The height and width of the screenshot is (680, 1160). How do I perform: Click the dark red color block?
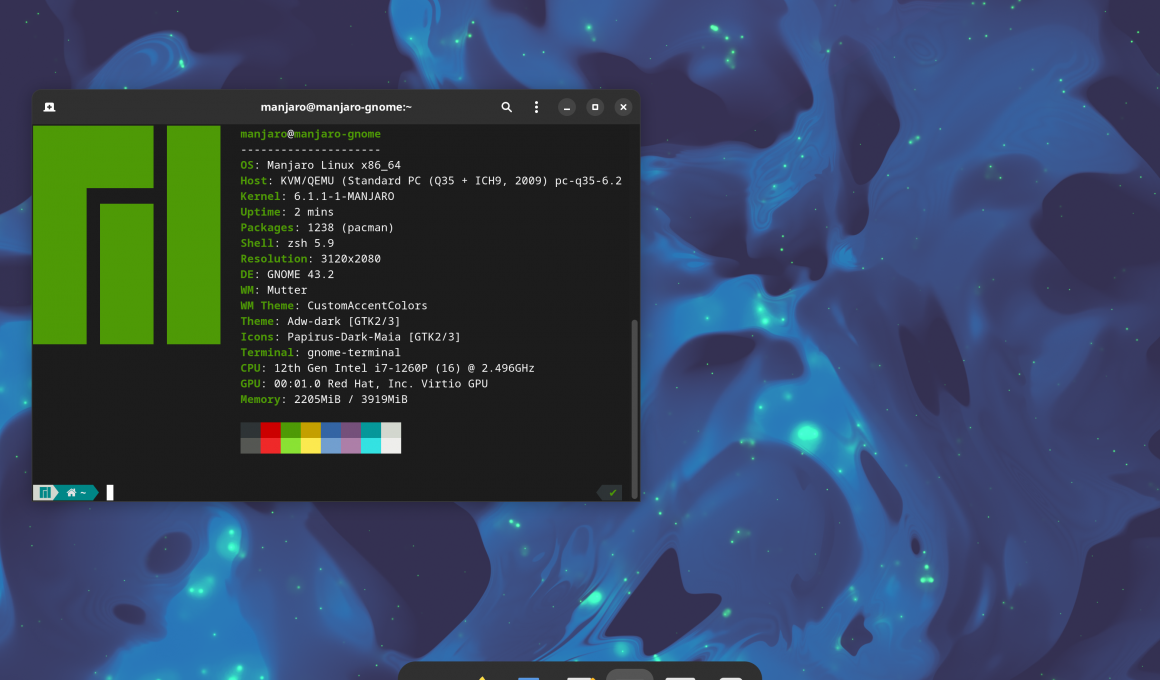[x=271, y=430]
